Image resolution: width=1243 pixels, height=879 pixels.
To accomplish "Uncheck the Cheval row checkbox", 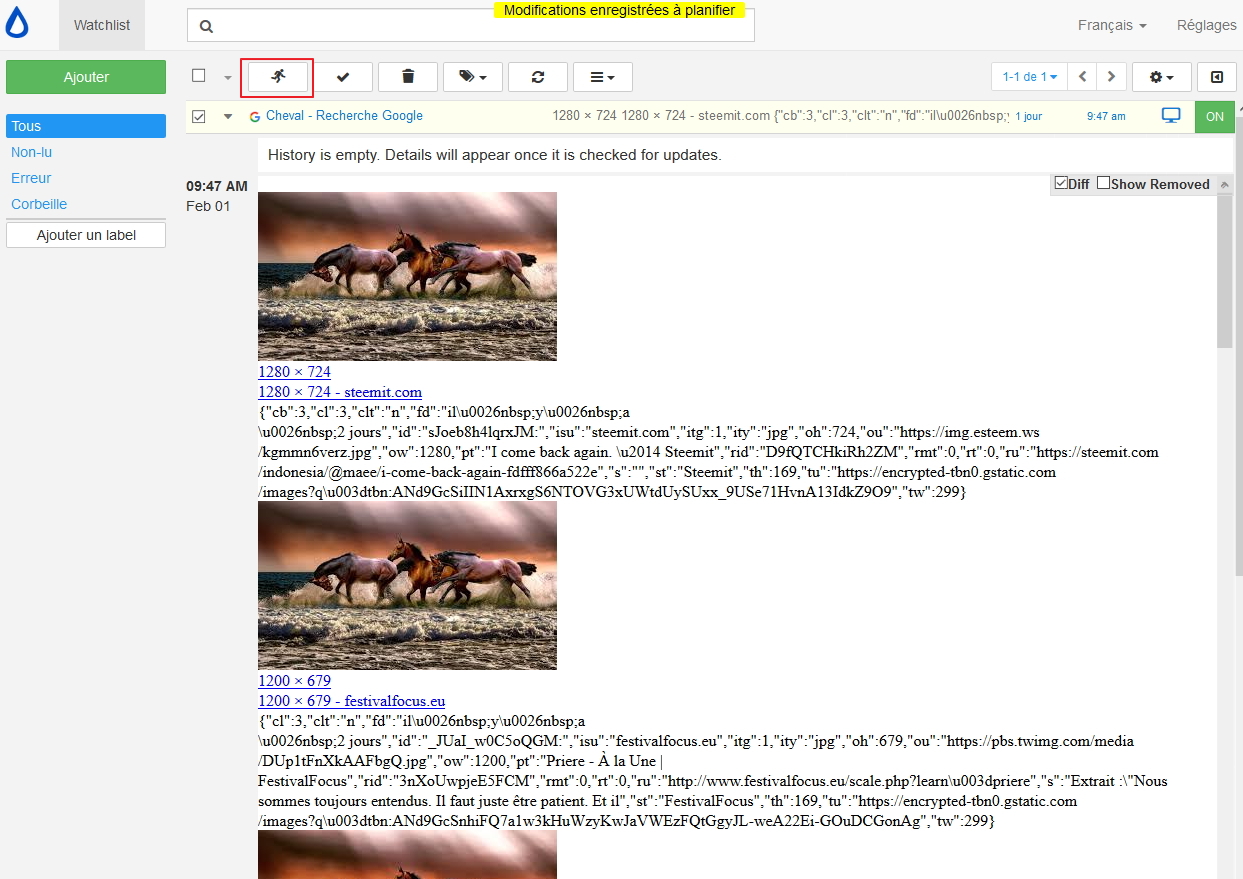I will click(199, 116).
